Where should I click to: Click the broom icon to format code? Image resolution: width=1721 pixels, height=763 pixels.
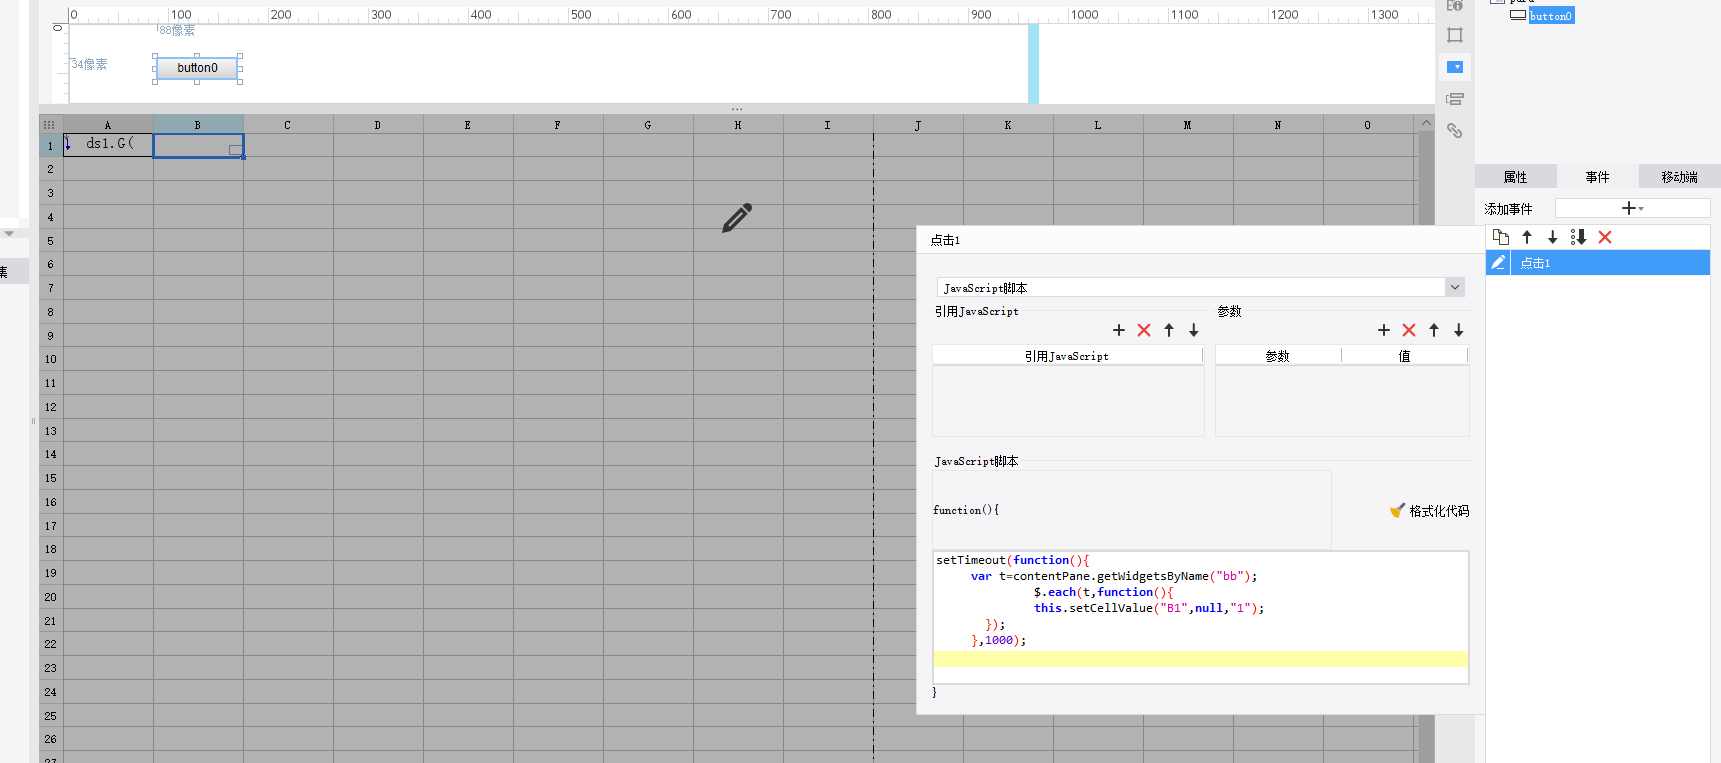coord(1397,510)
